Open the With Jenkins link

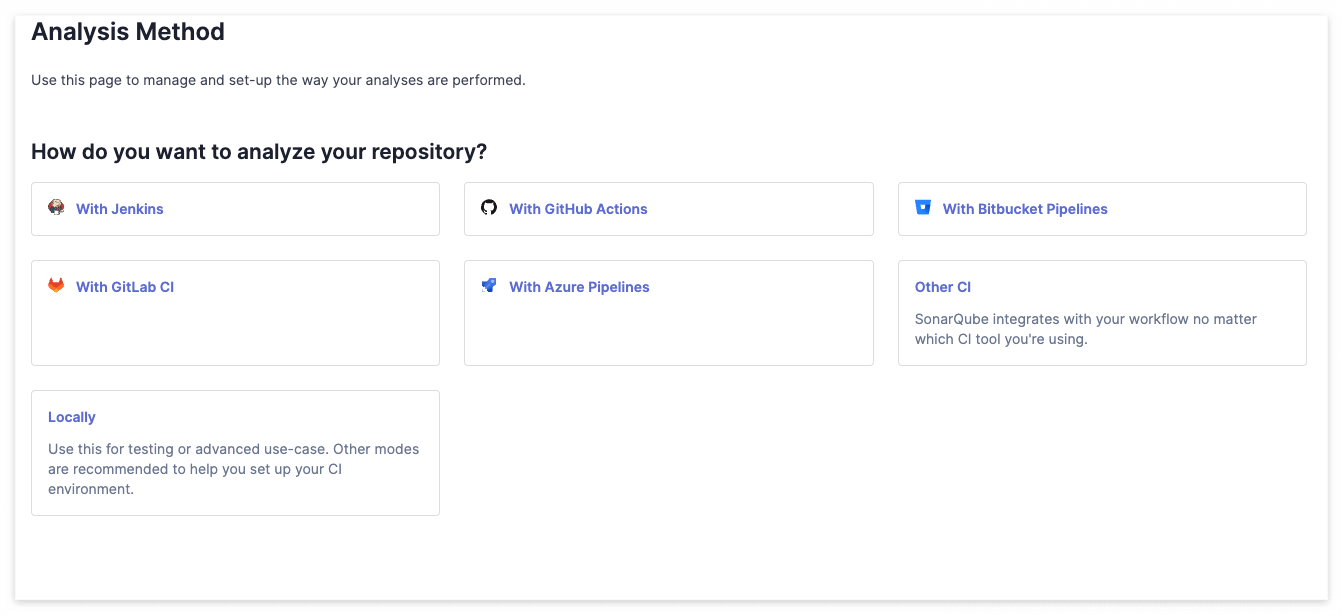[x=120, y=209]
